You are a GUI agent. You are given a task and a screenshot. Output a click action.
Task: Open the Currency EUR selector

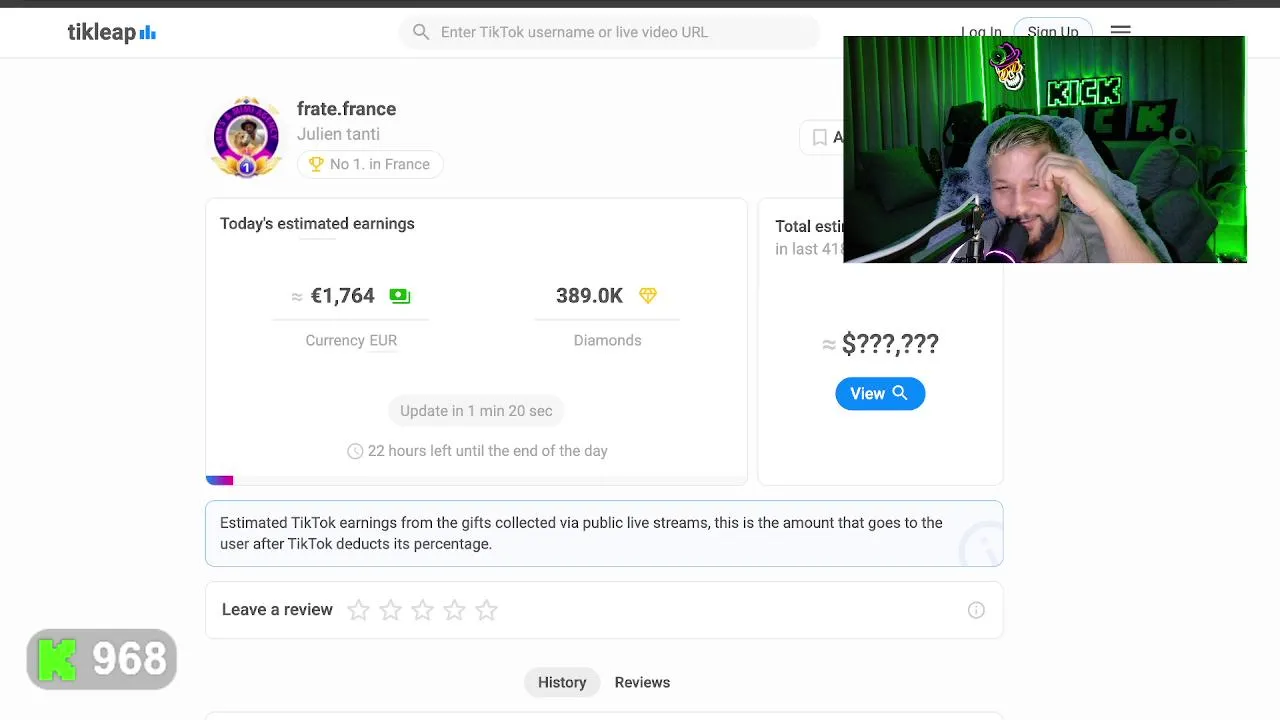(351, 340)
